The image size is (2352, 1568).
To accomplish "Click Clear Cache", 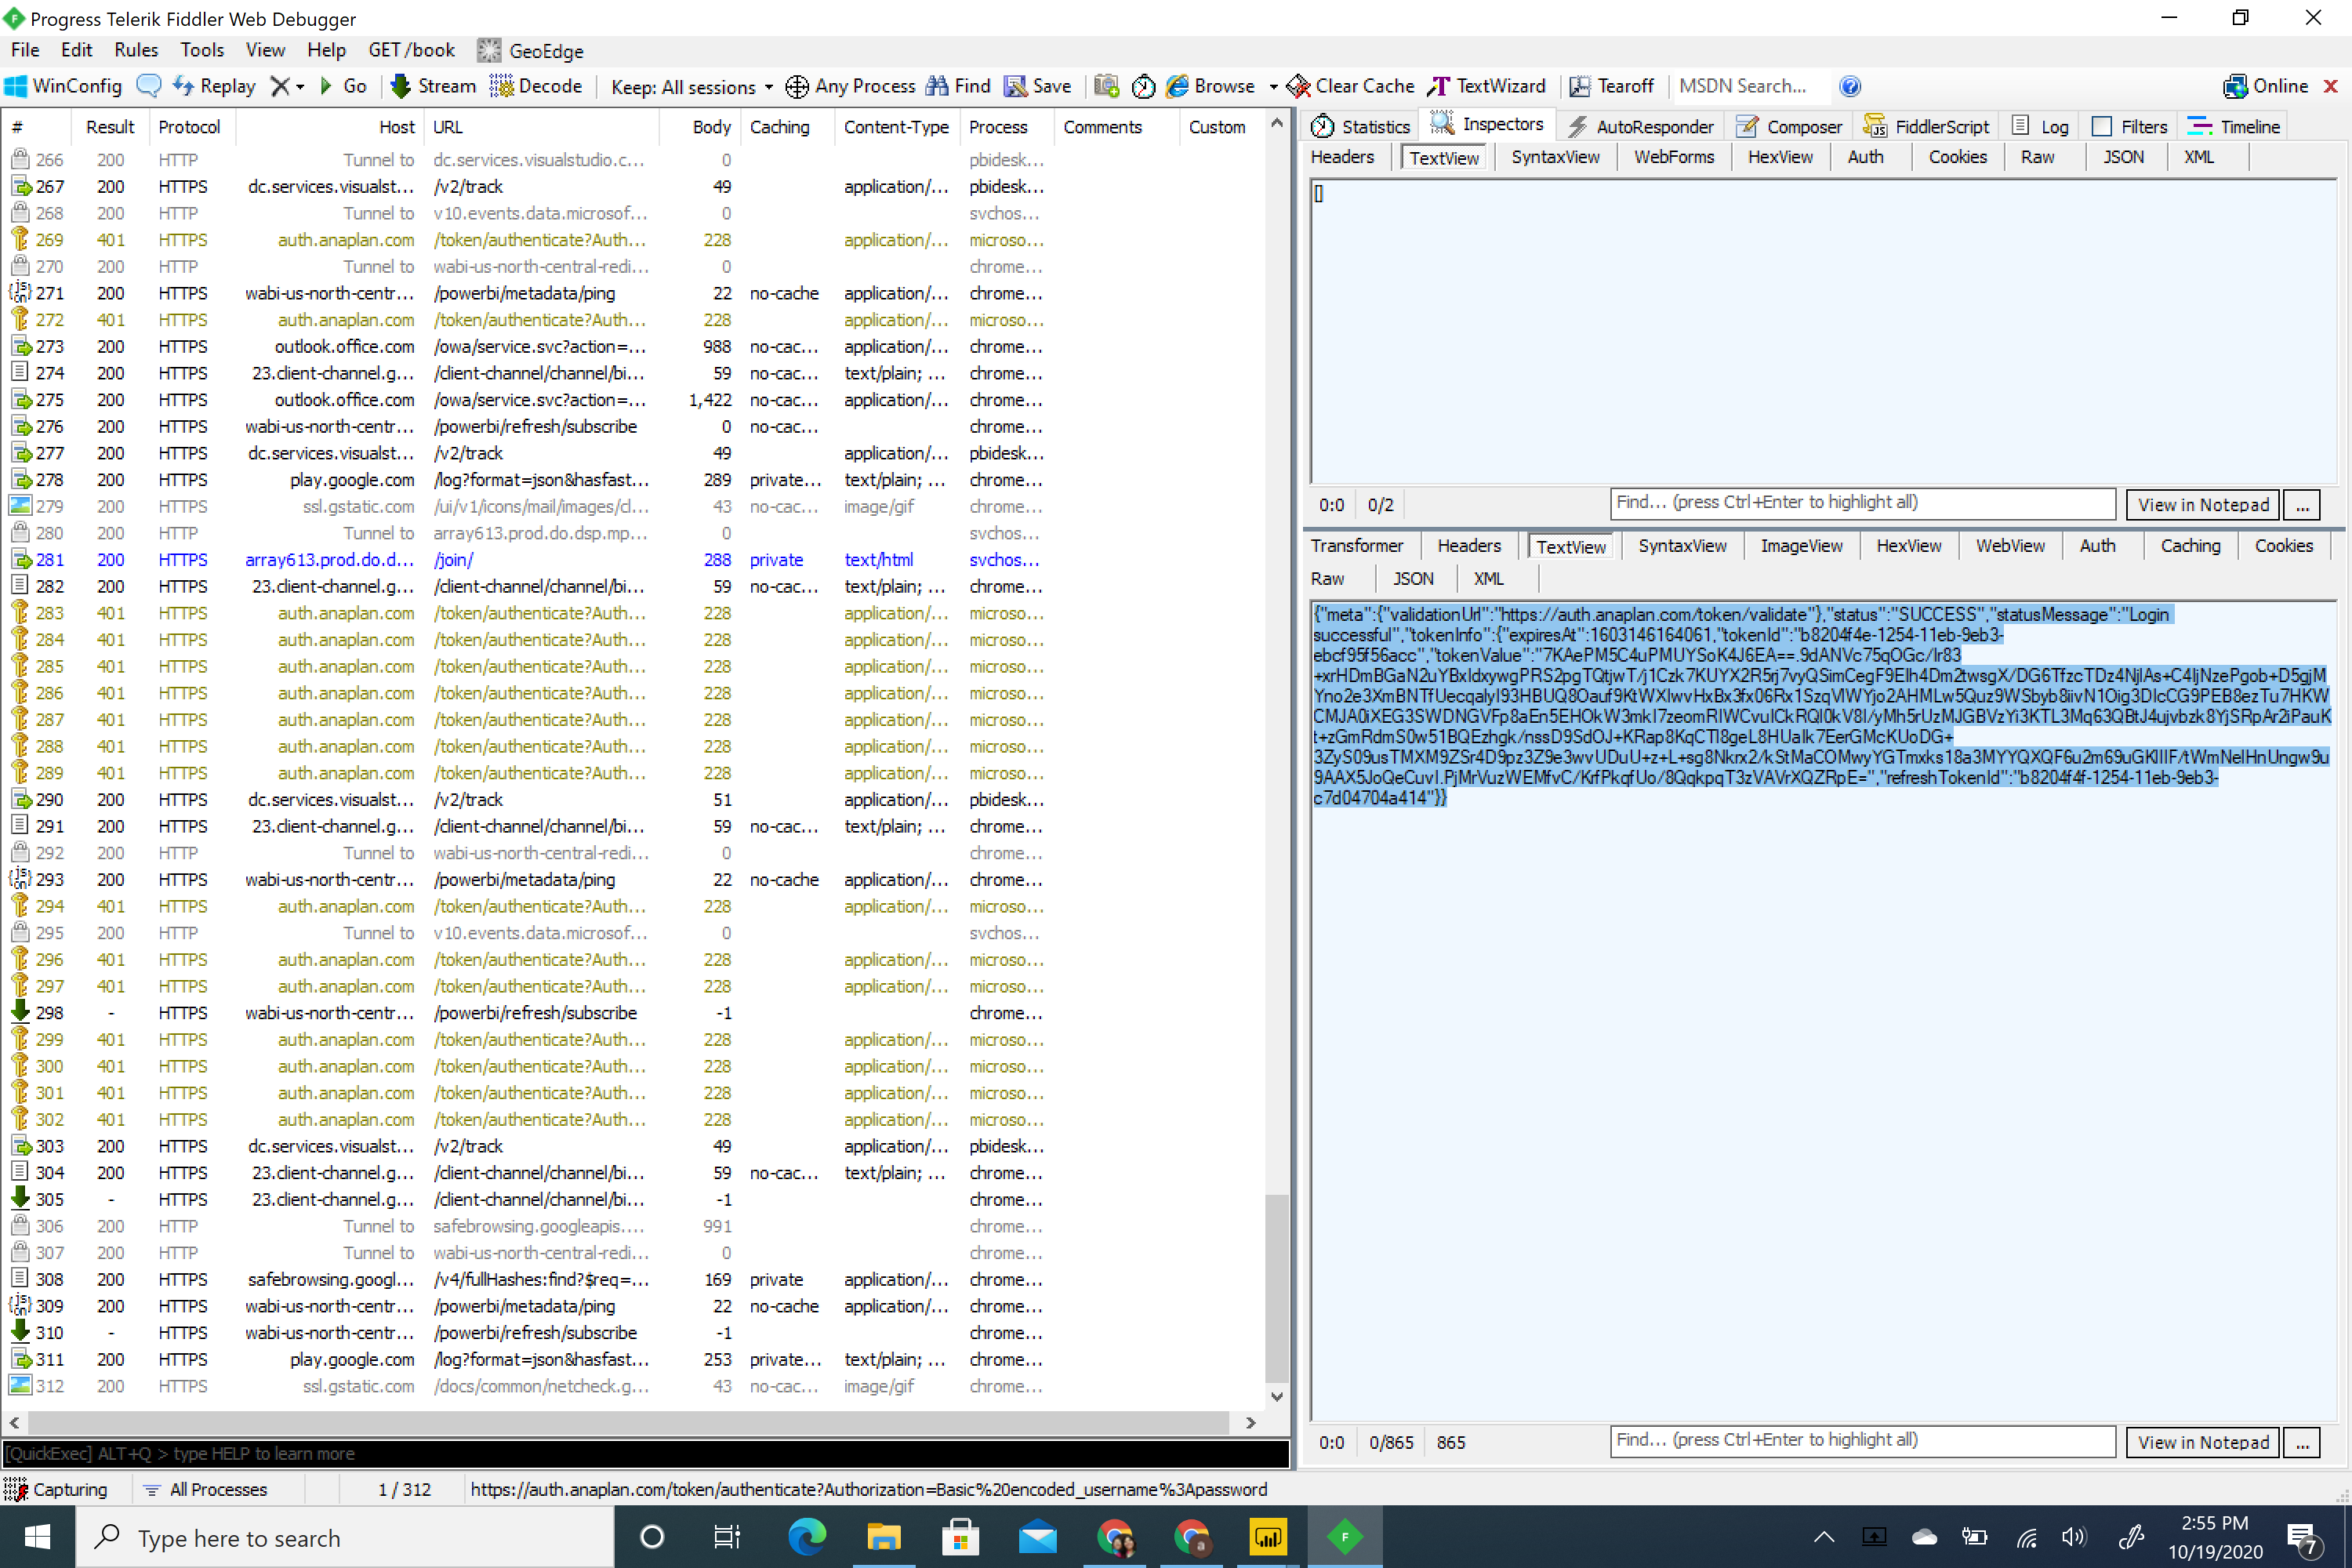I will 1351,86.
